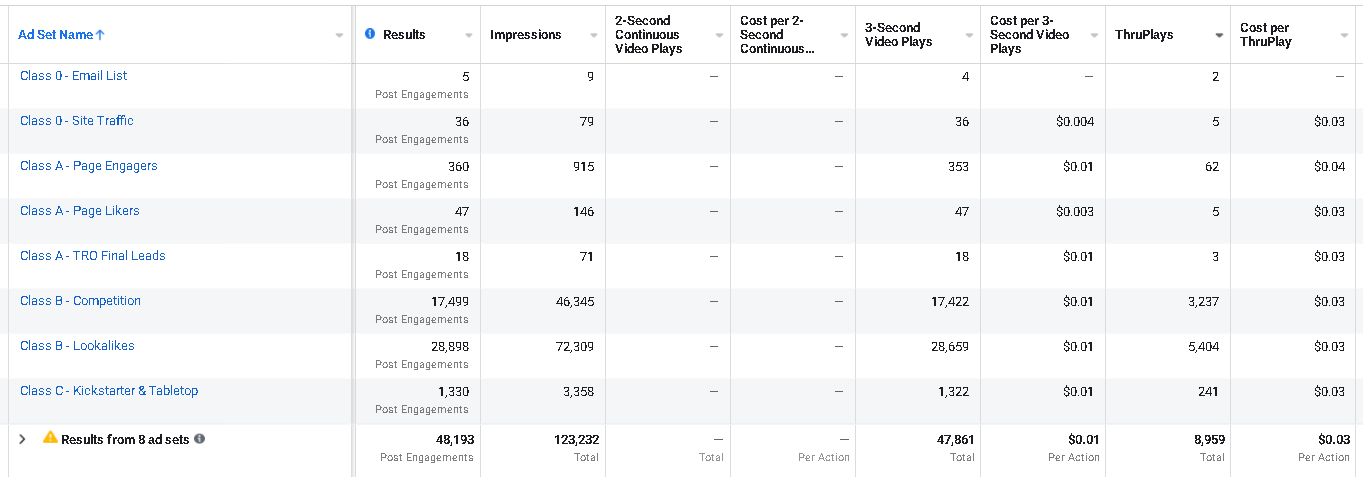This screenshot has height=477, width=1363.
Task: Open the Impressions column dropdown arrow
Action: tap(594, 36)
